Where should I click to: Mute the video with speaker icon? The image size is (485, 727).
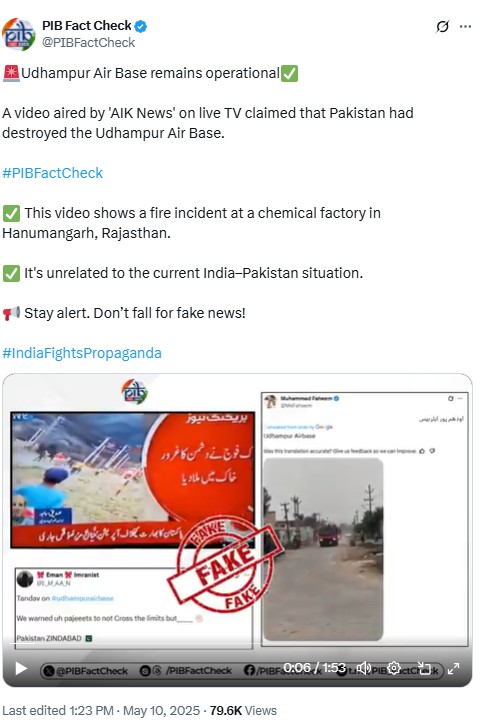tap(364, 668)
